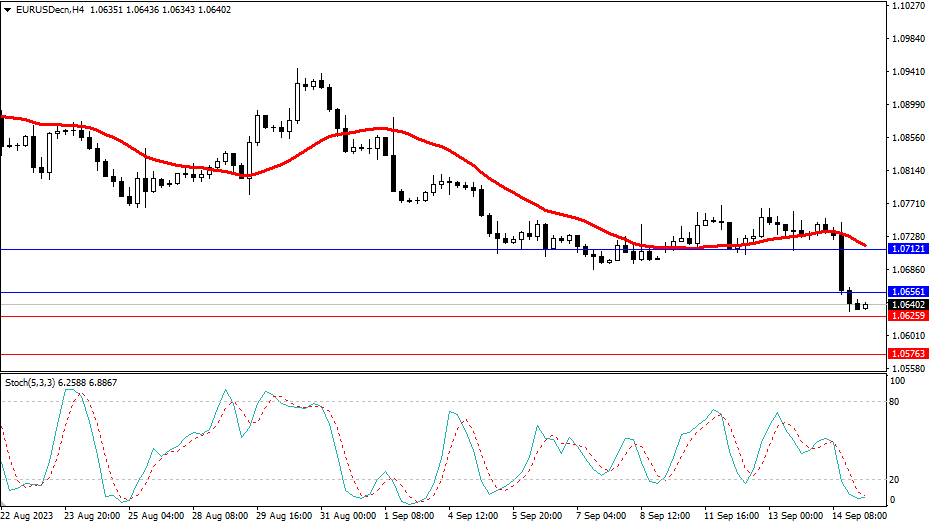Click the grey 1.06402 current price label
Screen dimensions: 931x526
908,304
